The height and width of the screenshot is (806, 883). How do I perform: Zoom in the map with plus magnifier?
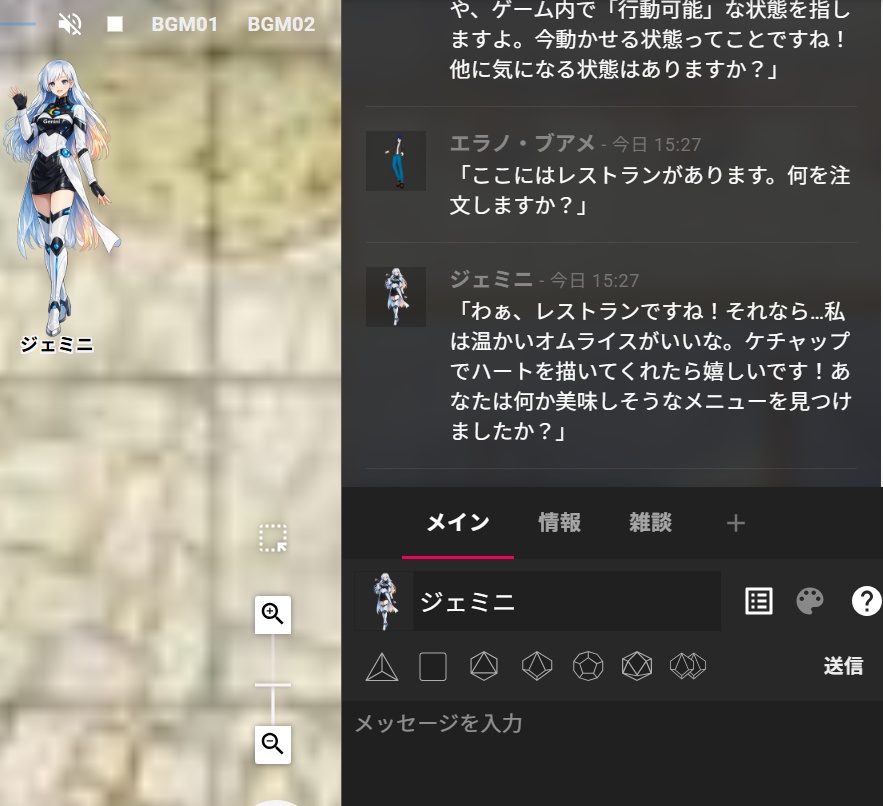pyautogui.click(x=273, y=614)
